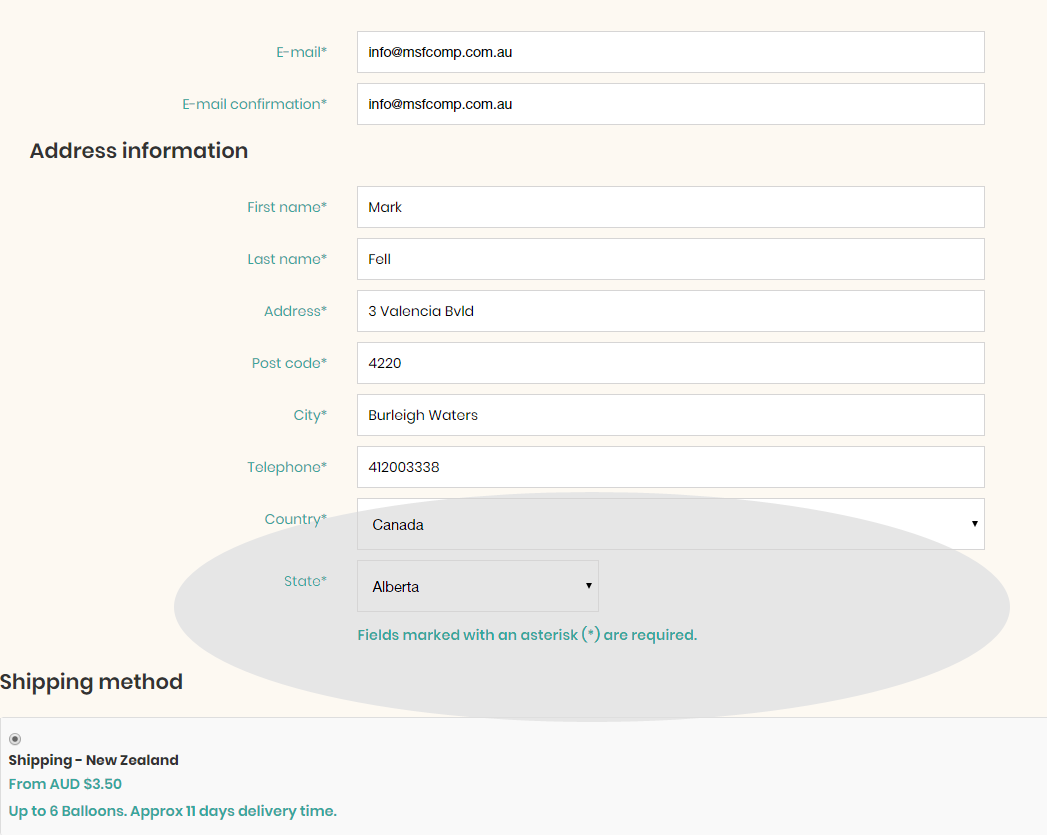Focus the E-mail confirmation text box
The width and height of the screenshot is (1047, 835).
point(670,104)
